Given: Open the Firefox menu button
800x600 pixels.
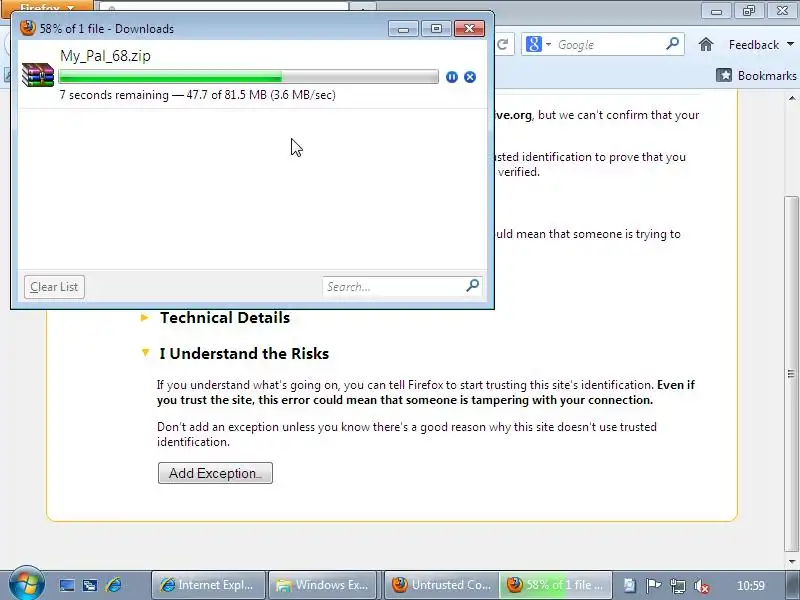Looking at the screenshot, I should tap(47, 7).
